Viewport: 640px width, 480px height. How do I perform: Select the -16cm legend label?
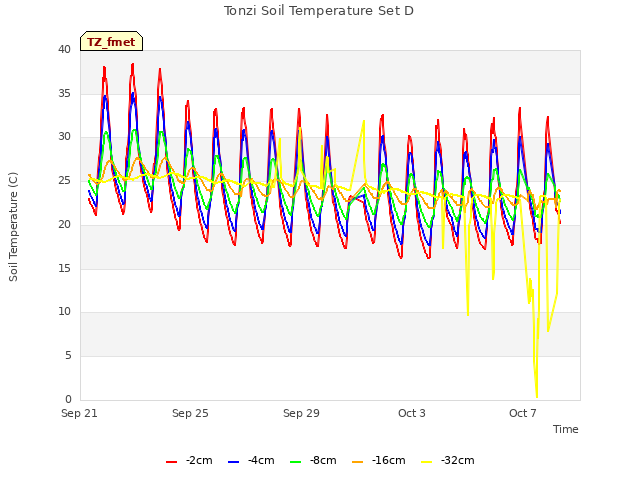click(x=389, y=460)
